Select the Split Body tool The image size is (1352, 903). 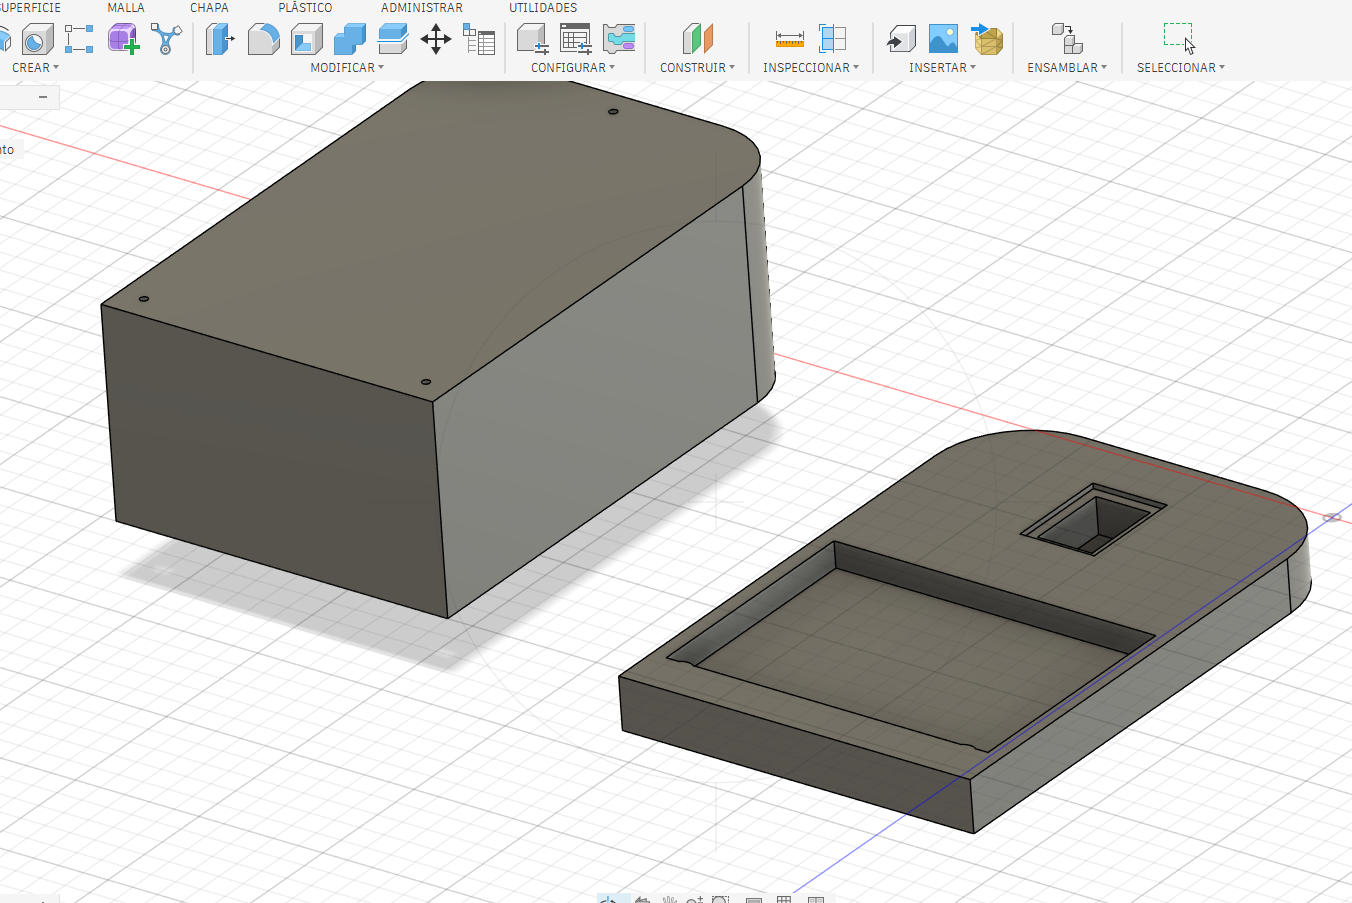393,40
